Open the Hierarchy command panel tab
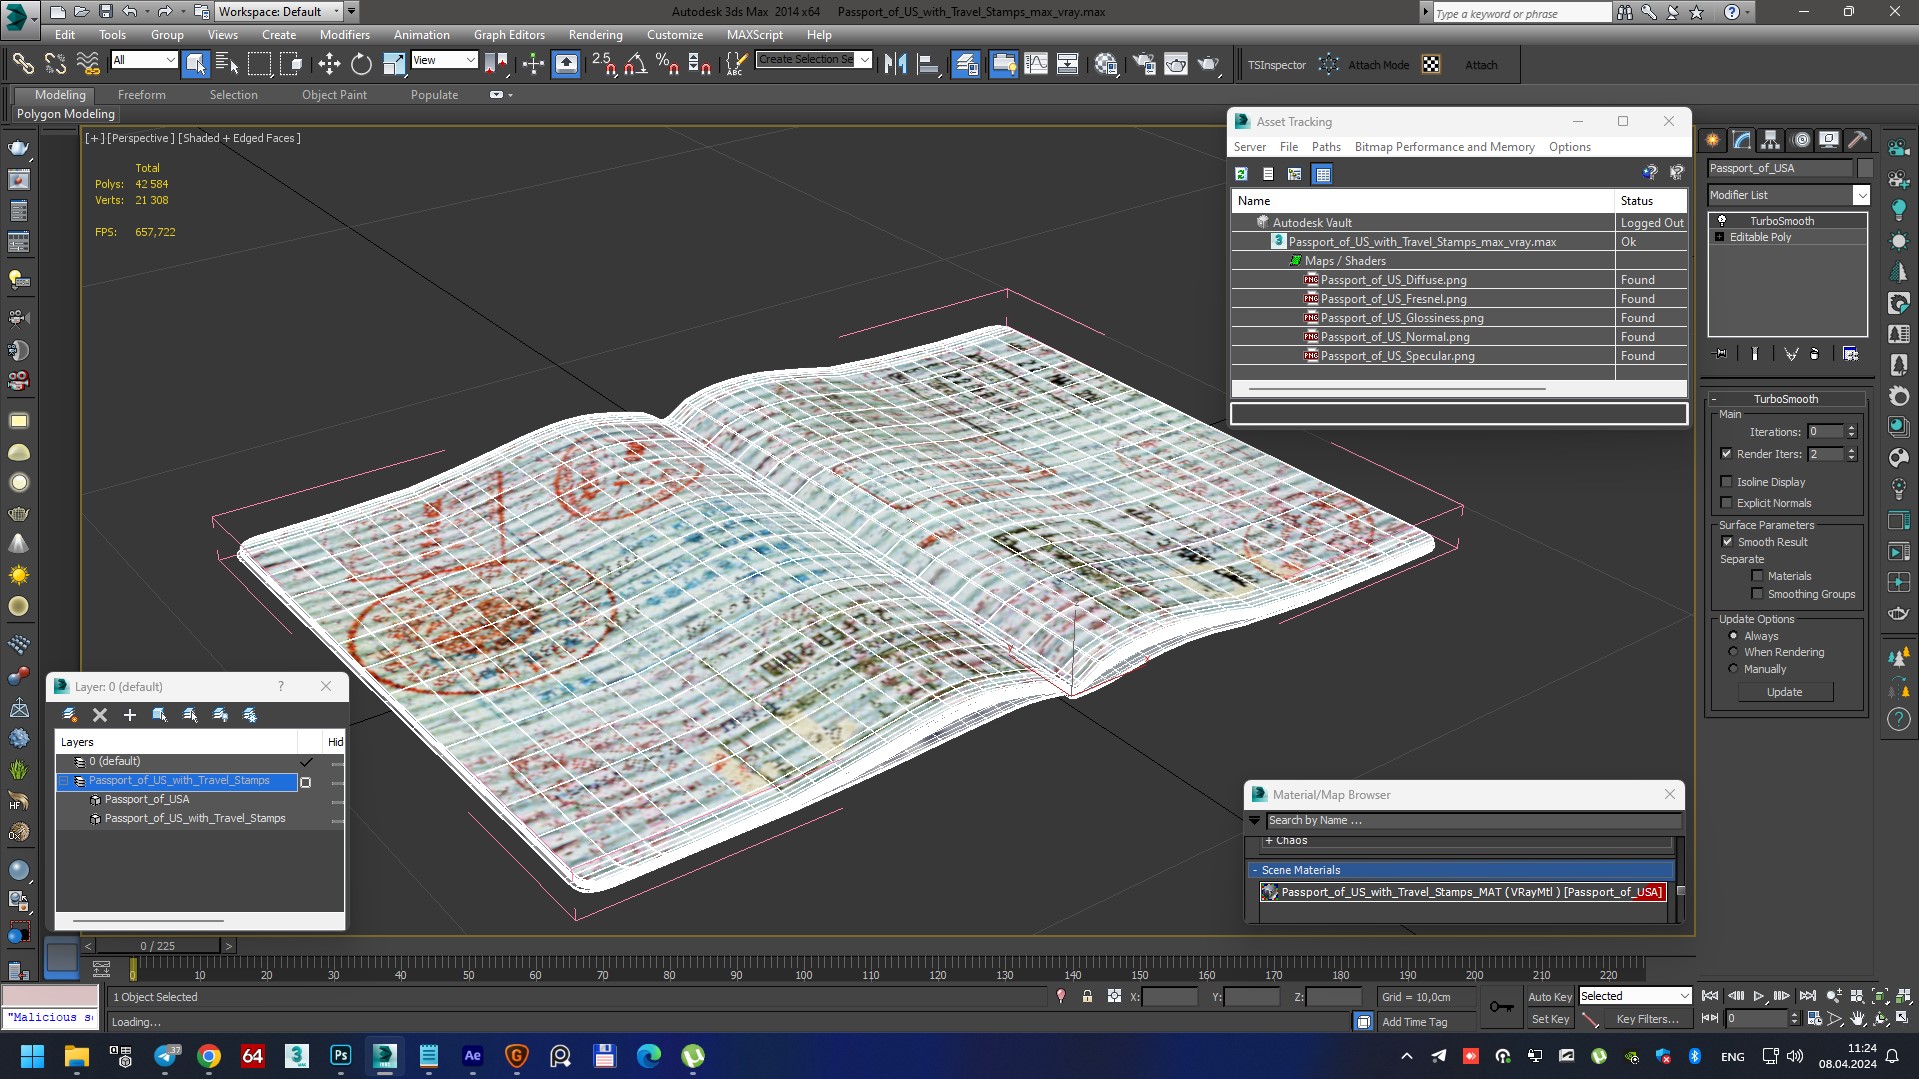Screen dimensions: 1919x1079 1770,140
